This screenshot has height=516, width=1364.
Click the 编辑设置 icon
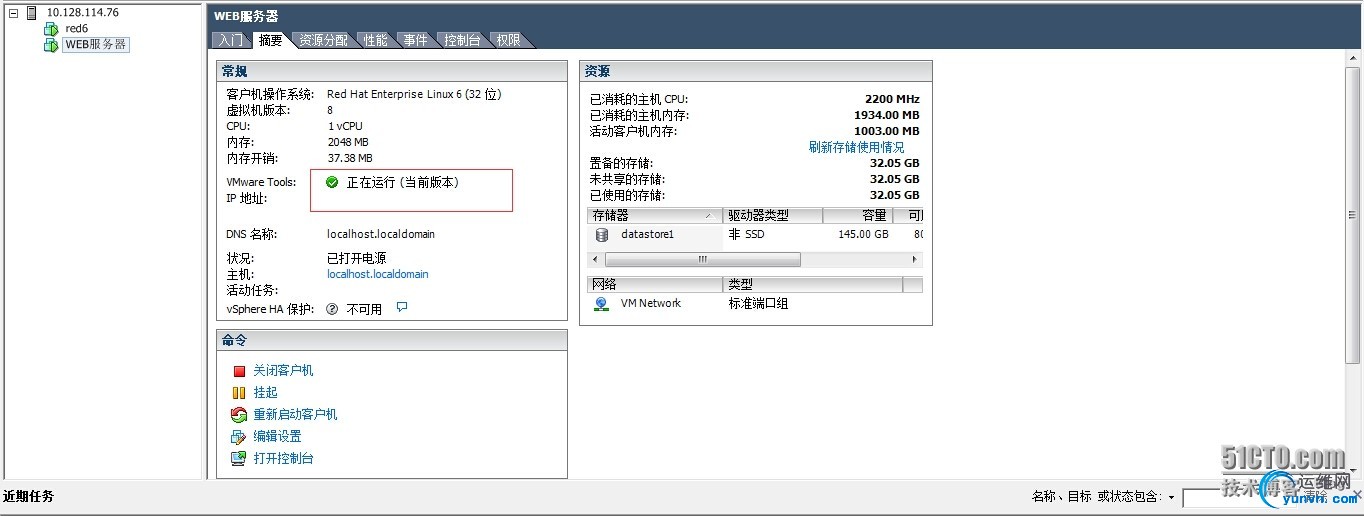click(x=238, y=437)
